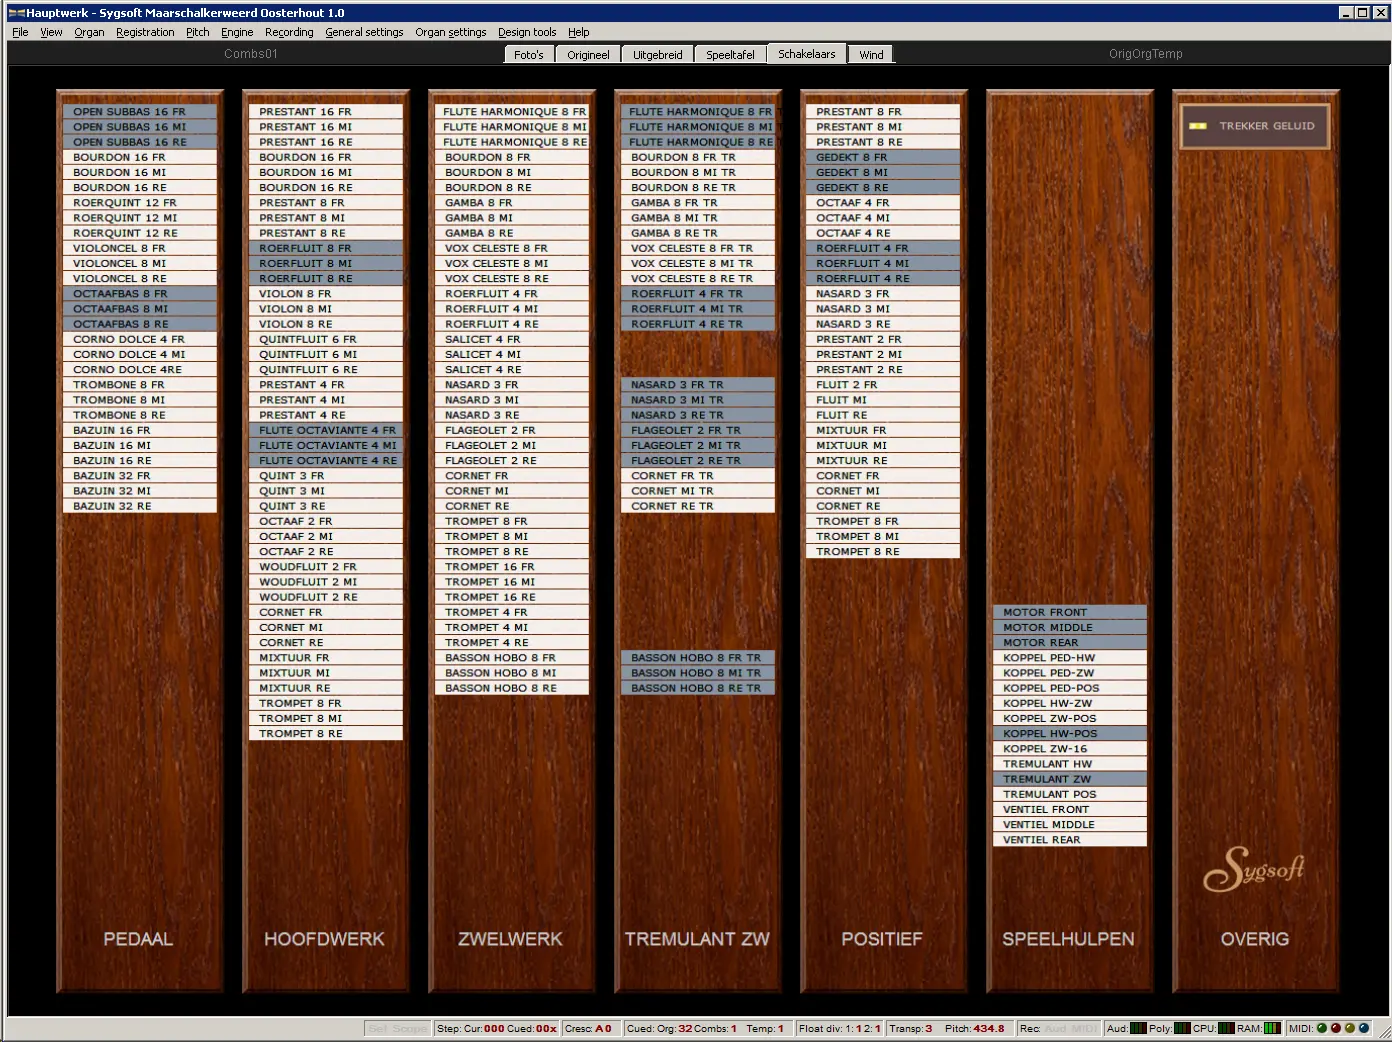Click the Aud audio level meter
Viewport: 1392px width, 1042px height.
[x=1138, y=1028]
